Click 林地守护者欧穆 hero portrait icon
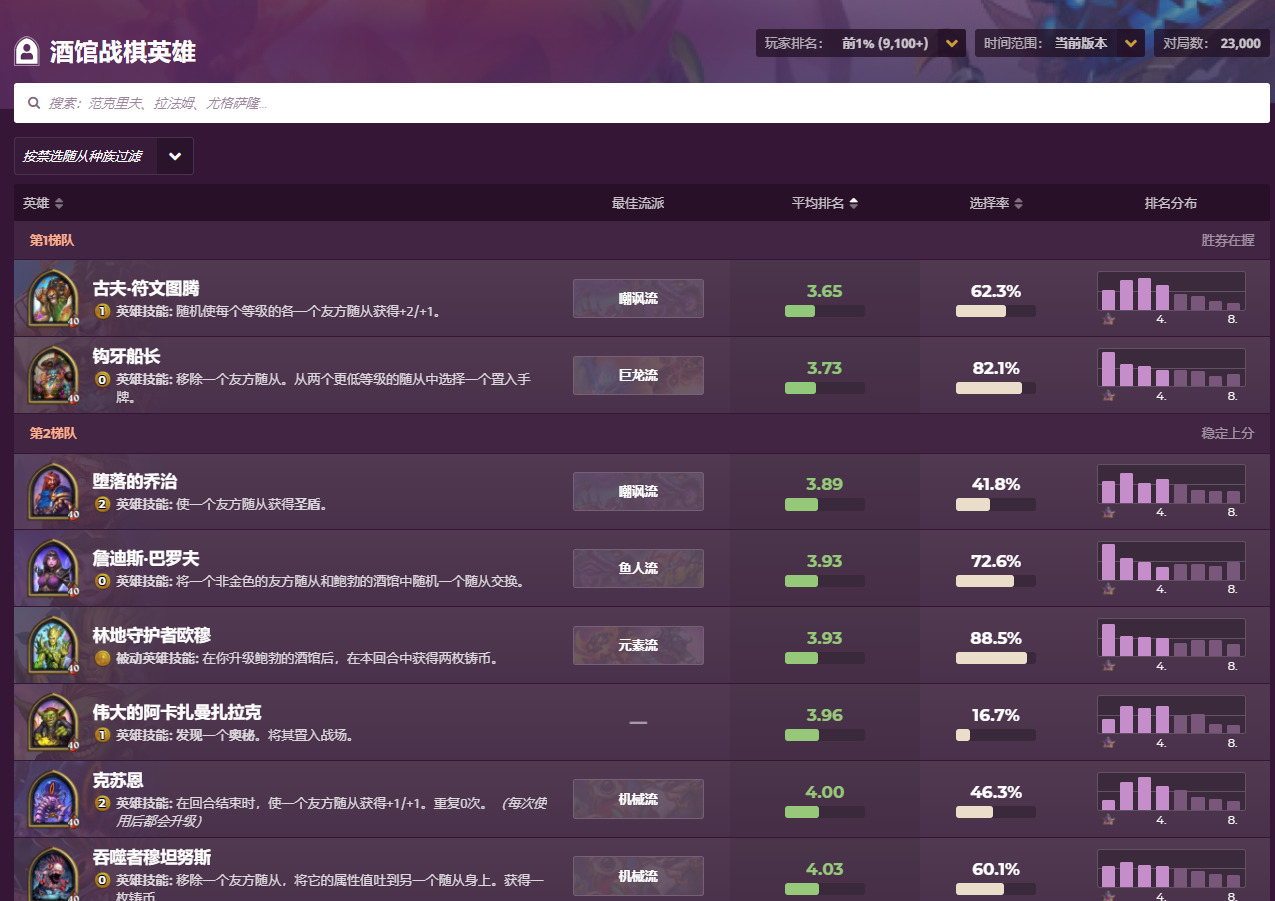1275x901 pixels. point(53,645)
